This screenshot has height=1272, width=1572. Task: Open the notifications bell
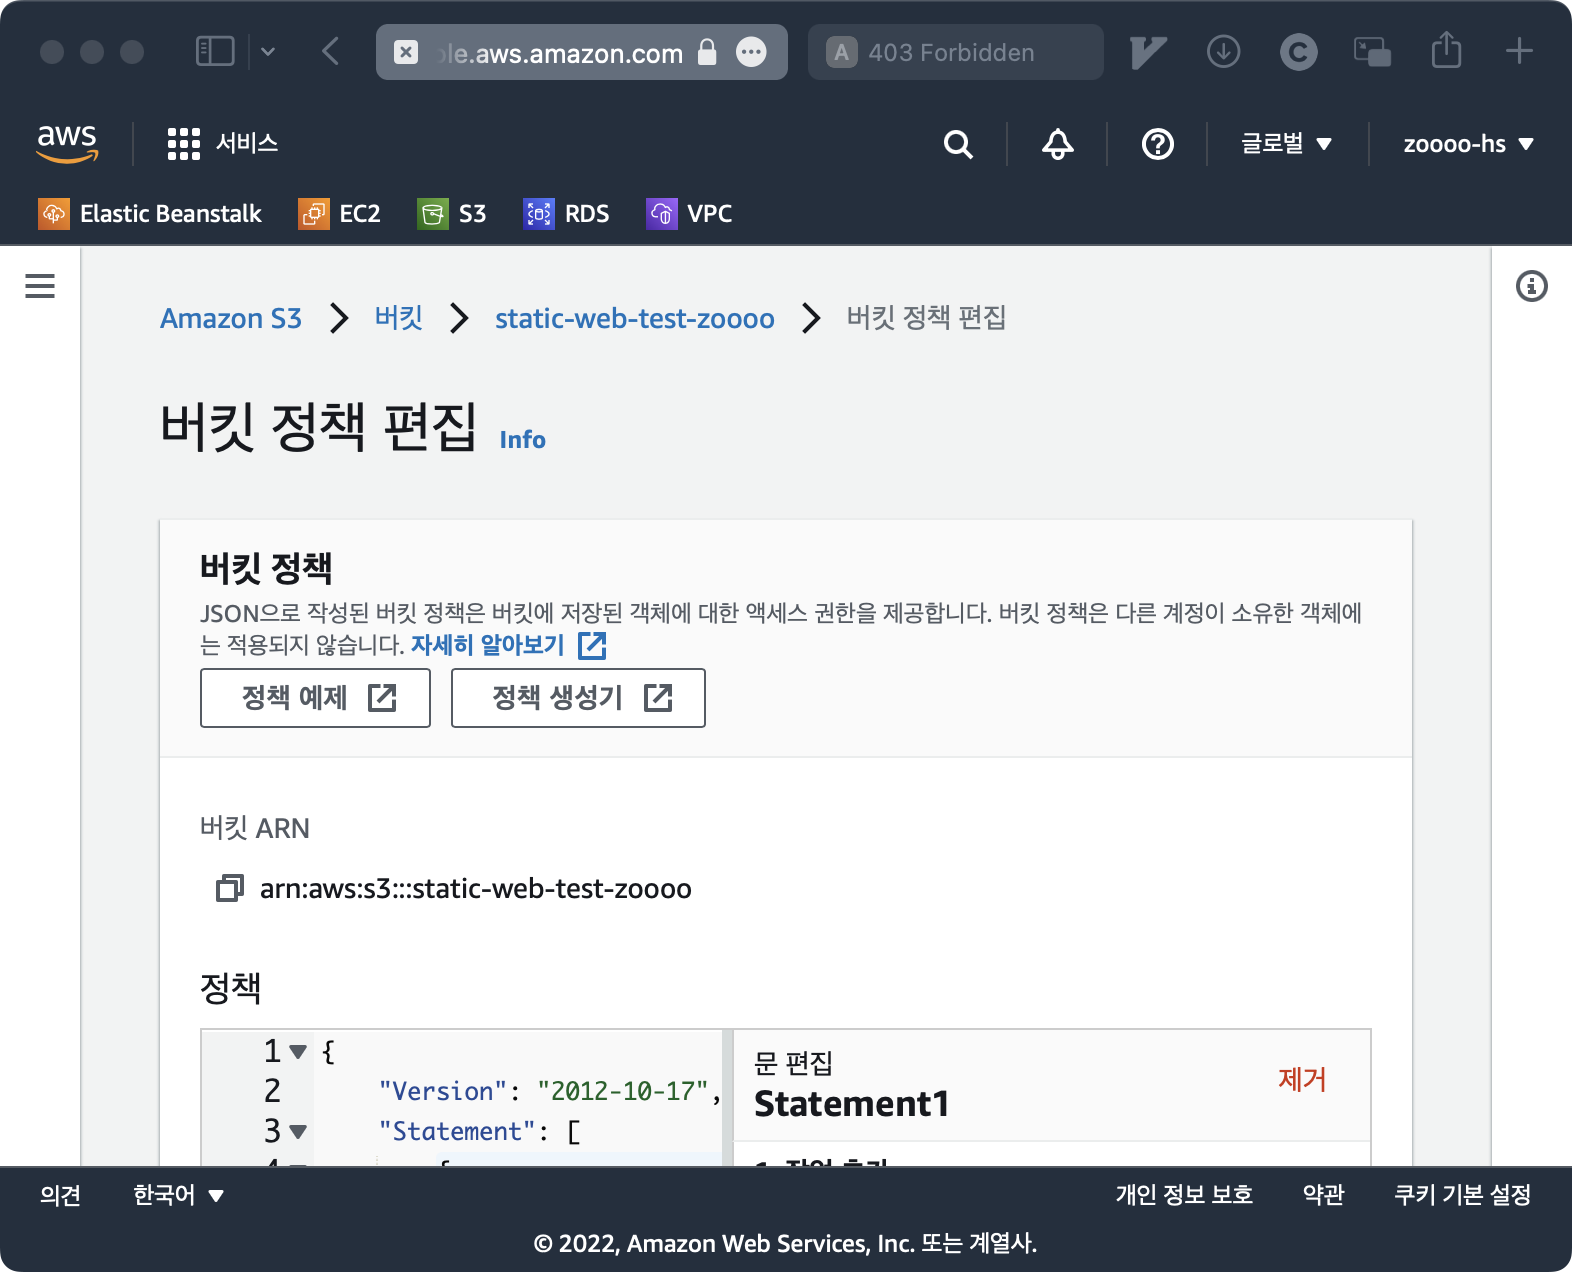(x=1057, y=144)
